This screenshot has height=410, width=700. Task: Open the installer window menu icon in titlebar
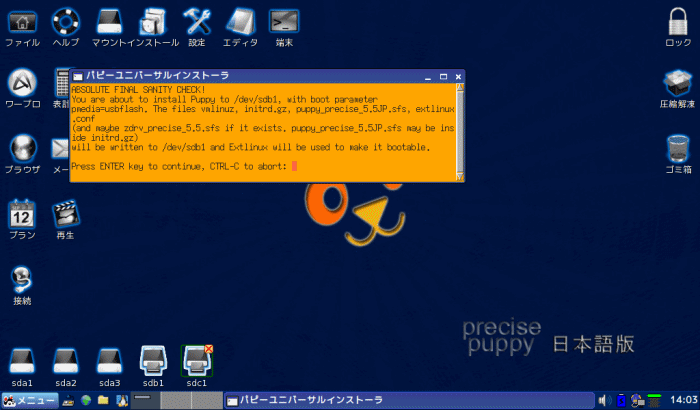pyautogui.click(x=78, y=76)
